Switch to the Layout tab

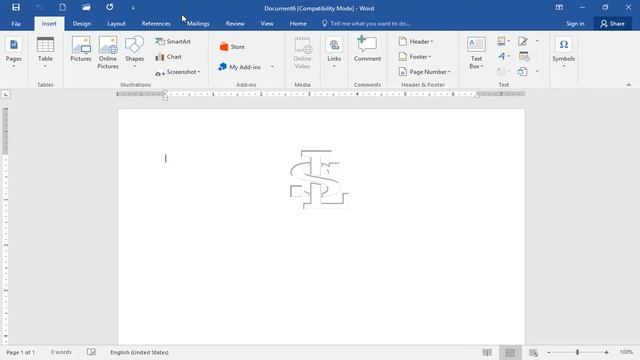pos(116,24)
